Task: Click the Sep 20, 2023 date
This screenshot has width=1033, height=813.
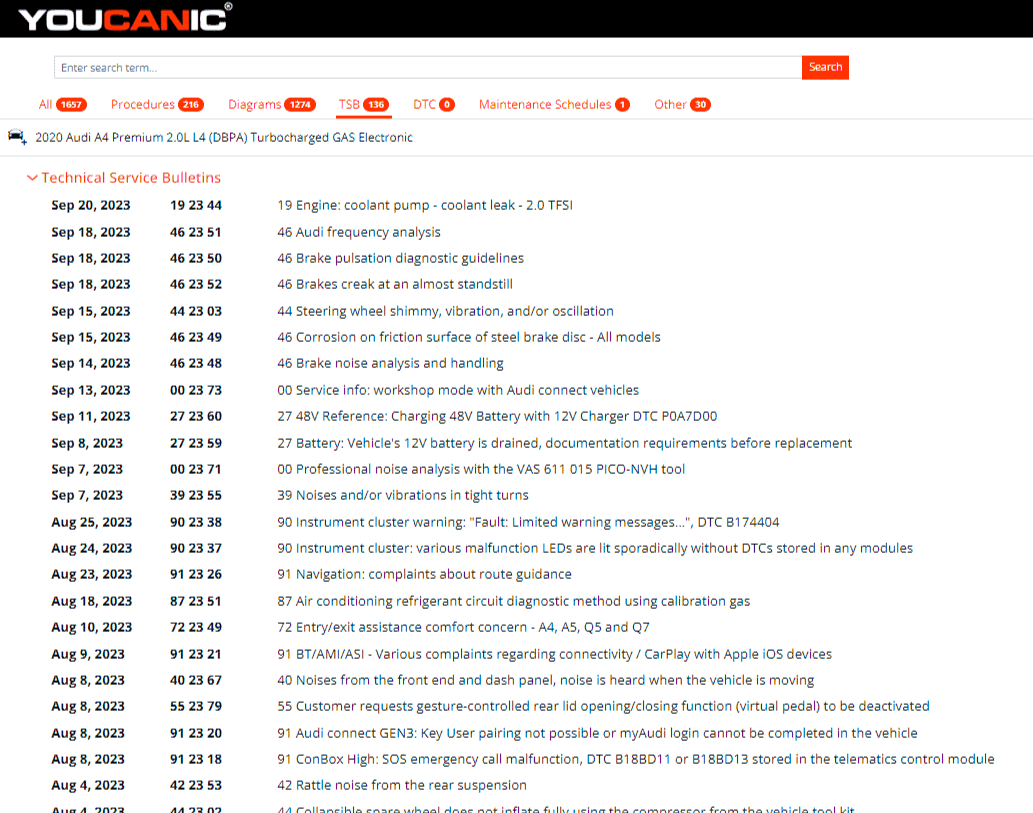Action: click(91, 206)
